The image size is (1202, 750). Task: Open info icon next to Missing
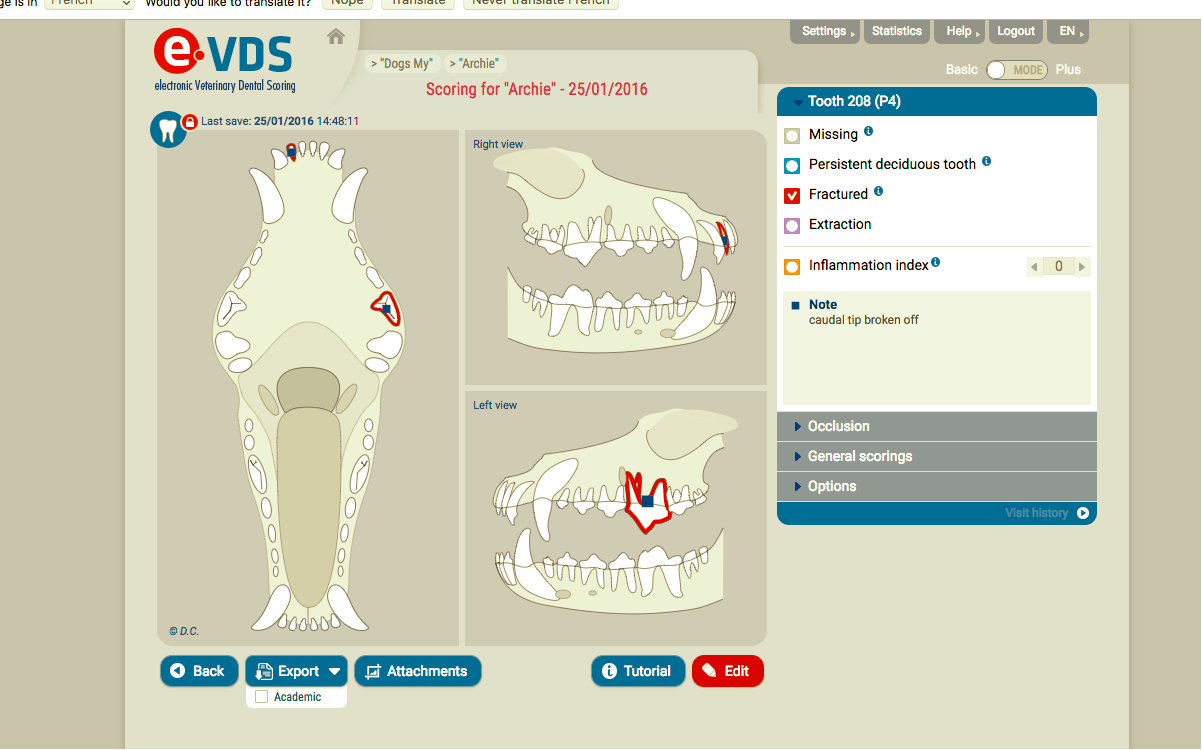pyautogui.click(x=868, y=132)
